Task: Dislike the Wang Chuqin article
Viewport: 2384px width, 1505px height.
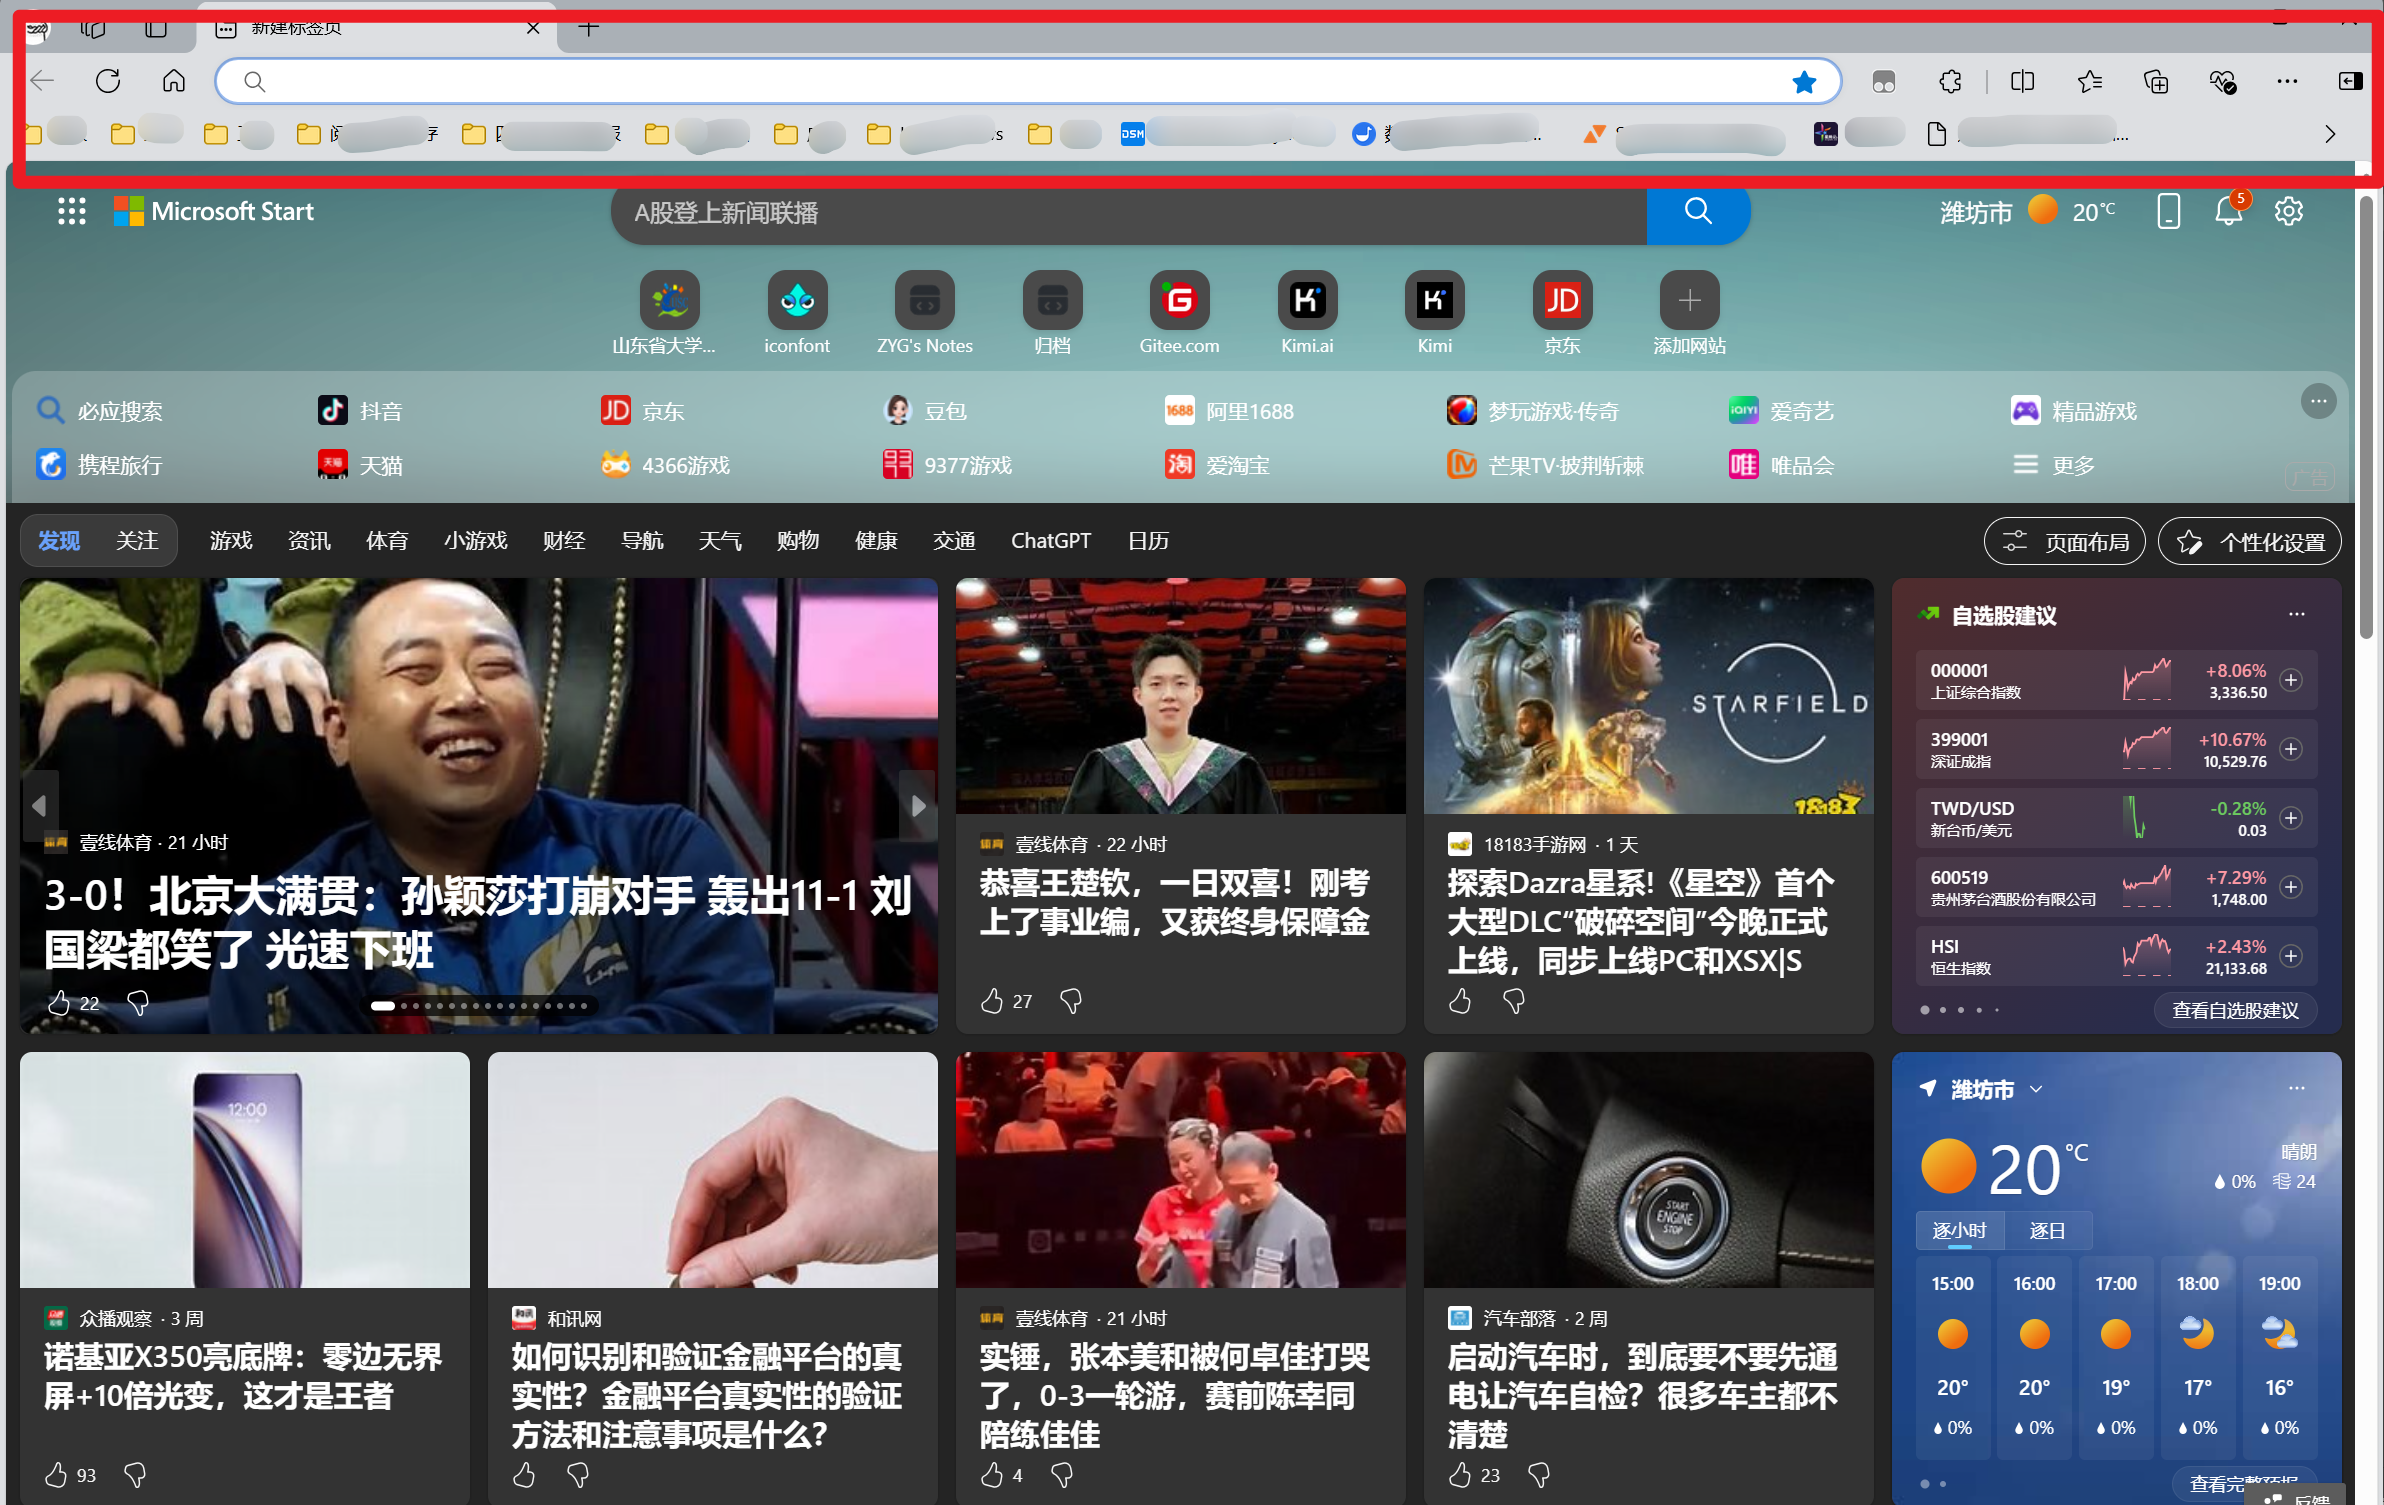Action: click(x=1071, y=1000)
